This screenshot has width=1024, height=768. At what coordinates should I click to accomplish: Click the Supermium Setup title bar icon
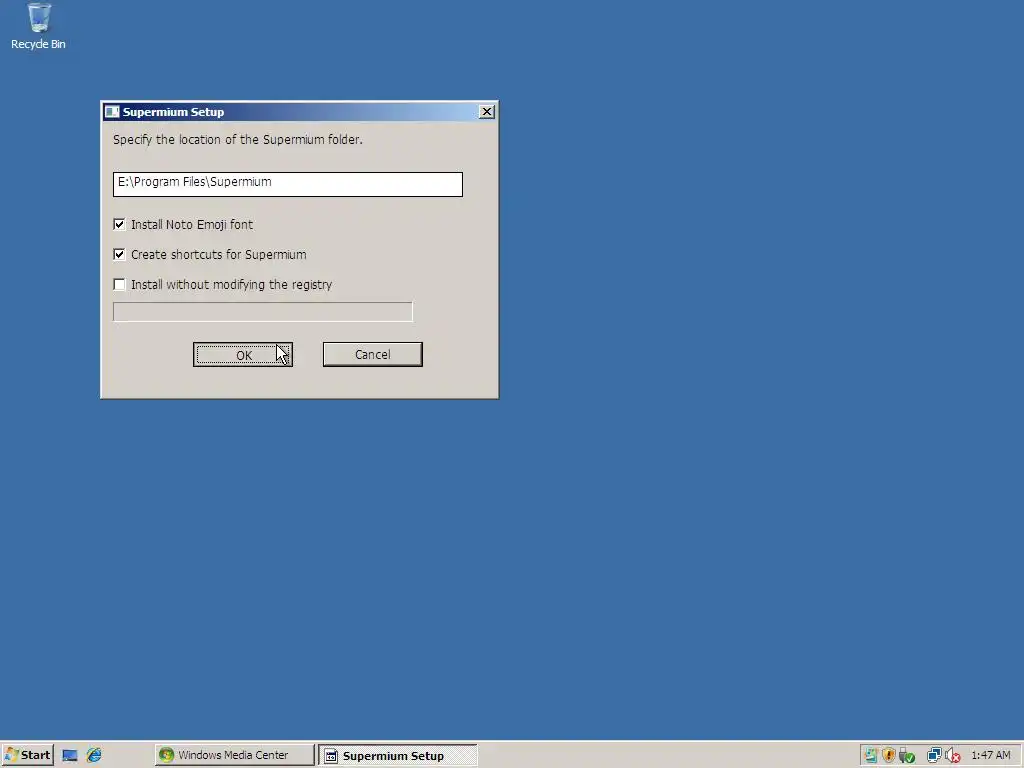112,112
